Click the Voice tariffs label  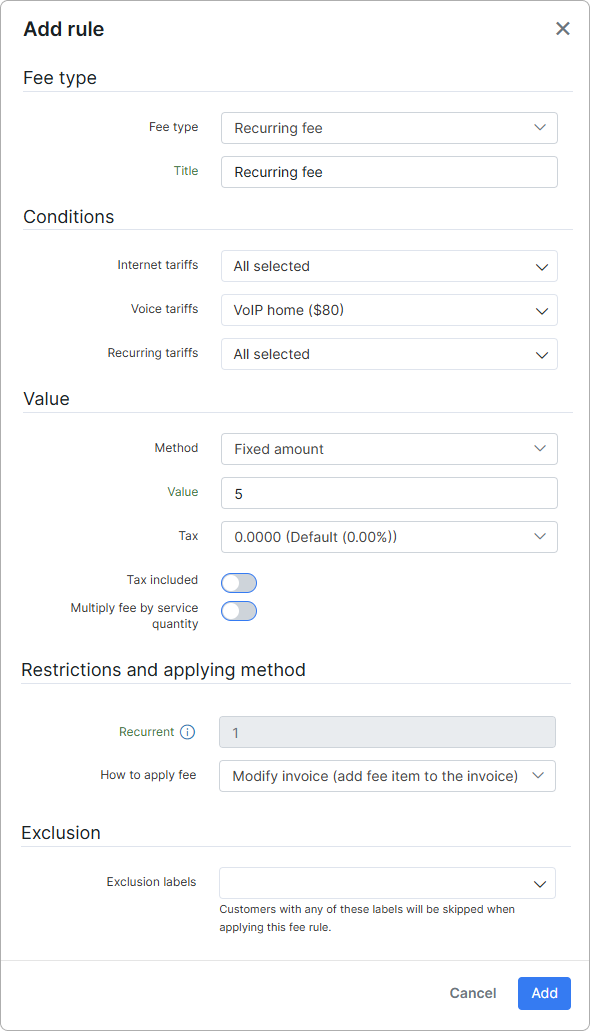pyautogui.click(x=164, y=308)
